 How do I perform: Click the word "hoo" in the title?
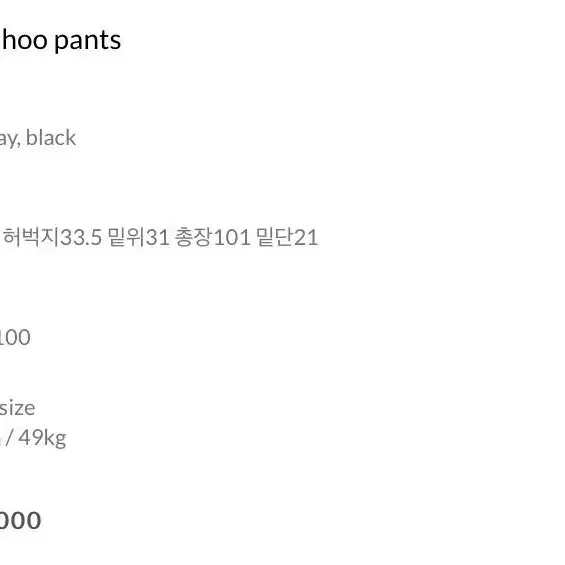point(25,40)
